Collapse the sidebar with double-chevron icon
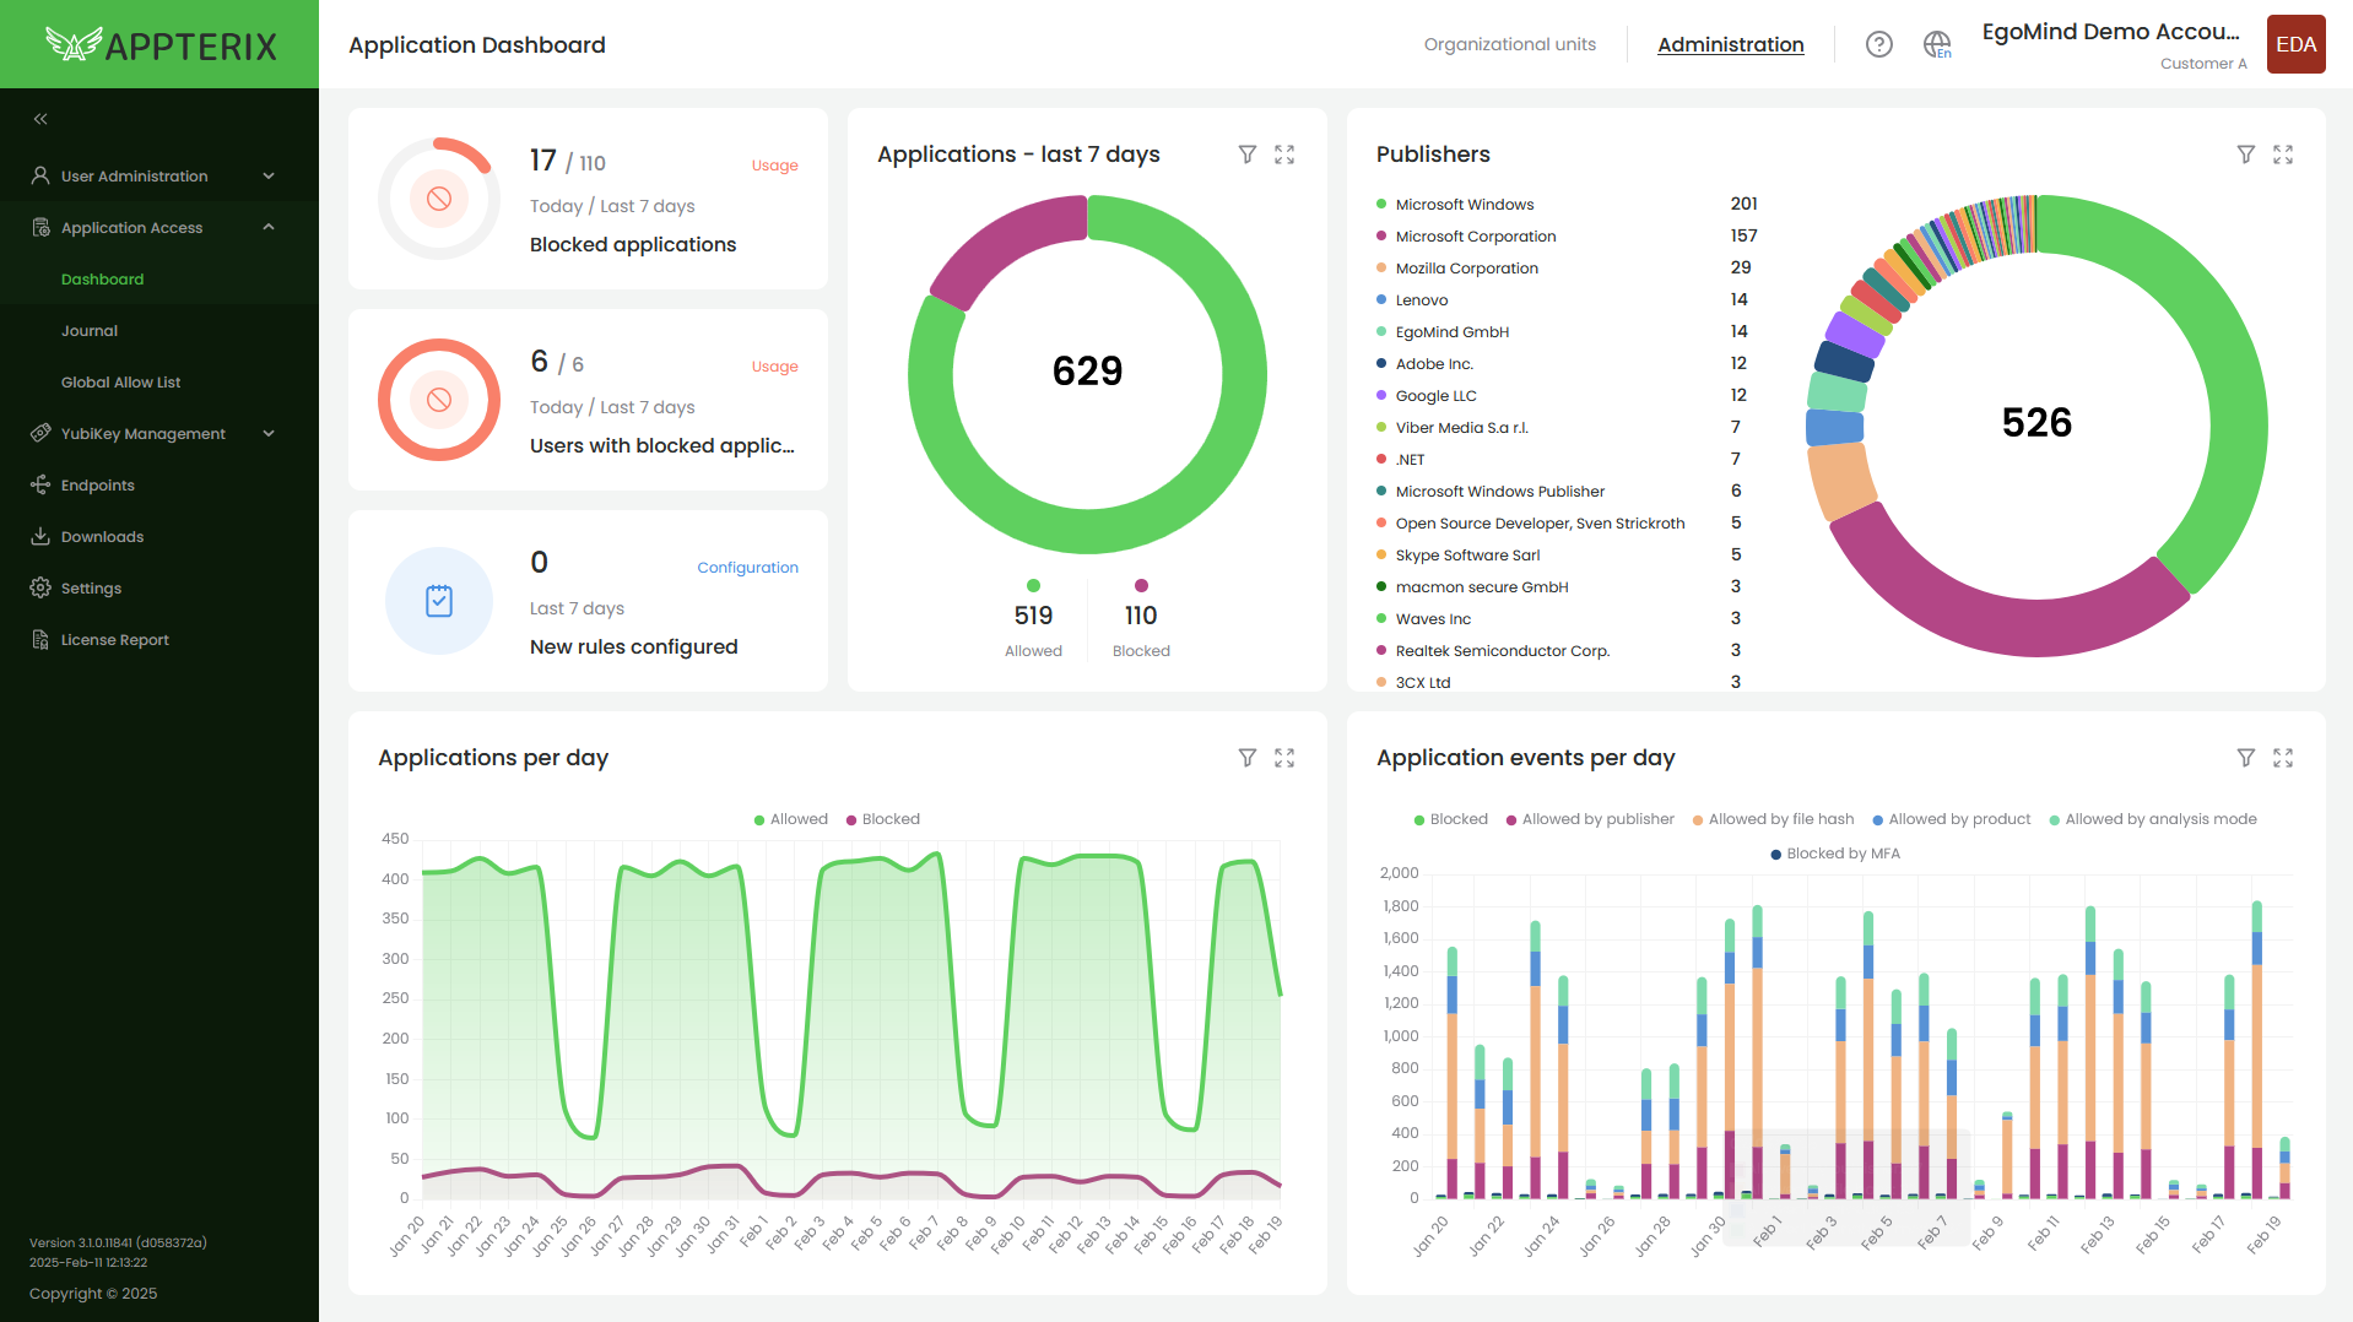This screenshot has width=2353, height=1322. pyautogui.click(x=41, y=119)
